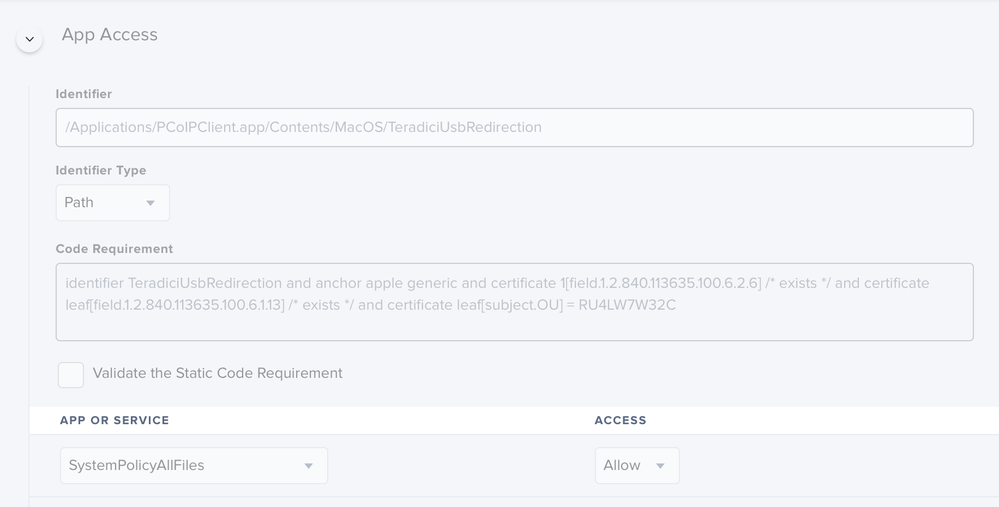Click the Validate the Static Code Requirement label
Screen dimensions: 999x507
coord(217,373)
